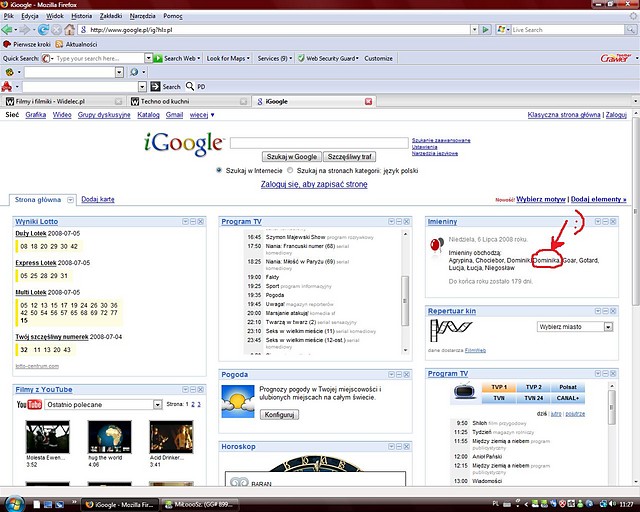640x512 pixels.
Task: Expand the Wybierz miasto dropdown
Action: coord(608,327)
